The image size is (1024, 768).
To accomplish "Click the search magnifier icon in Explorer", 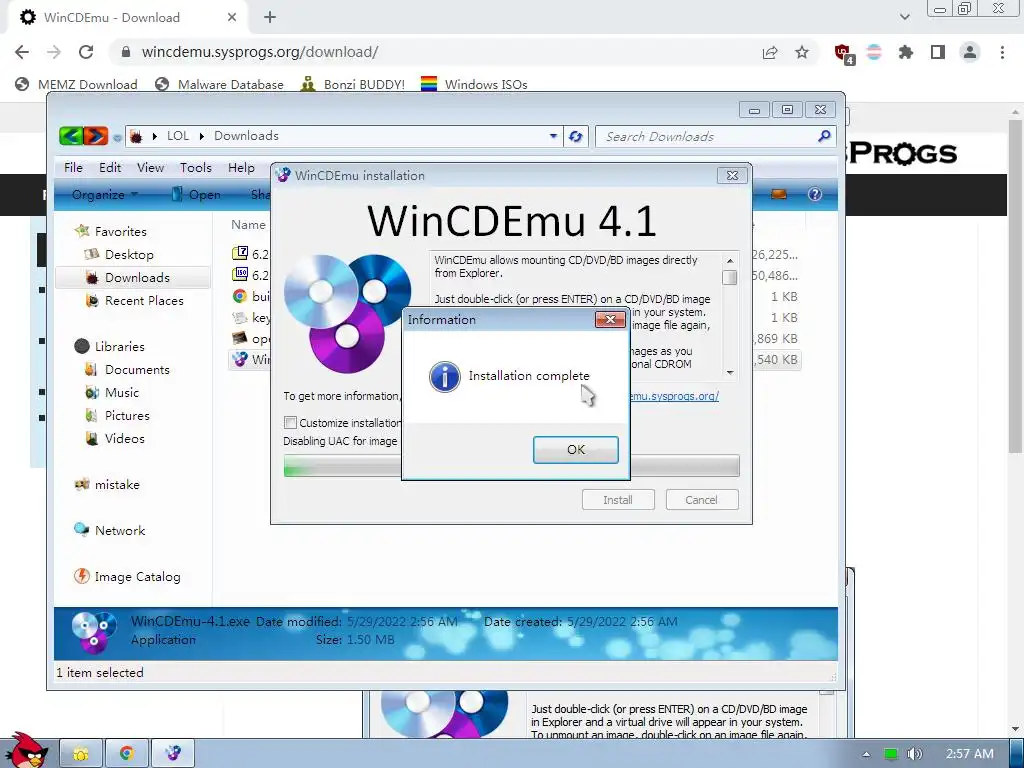I will 824,136.
